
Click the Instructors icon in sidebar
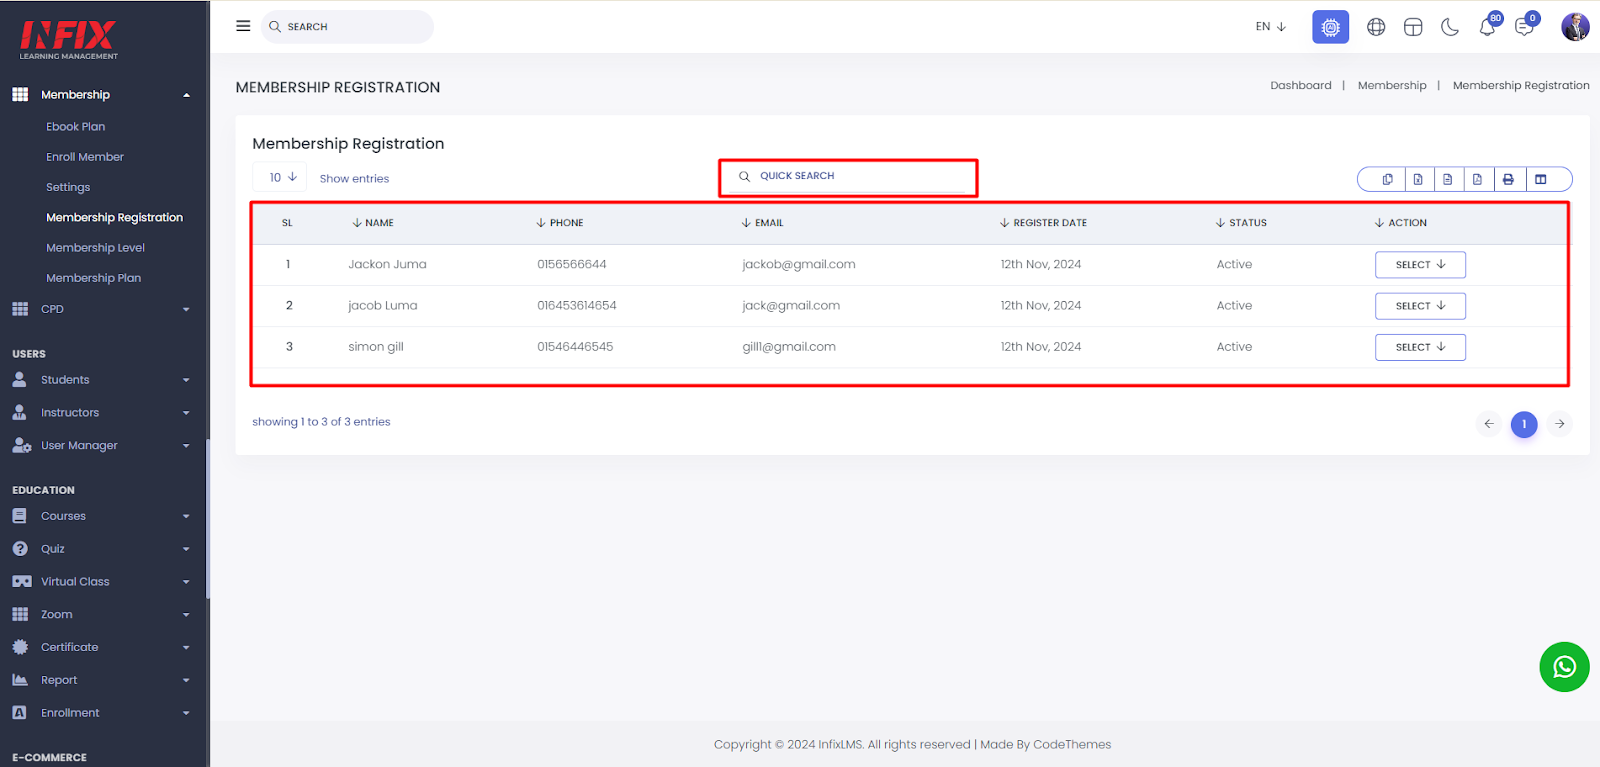pos(19,412)
